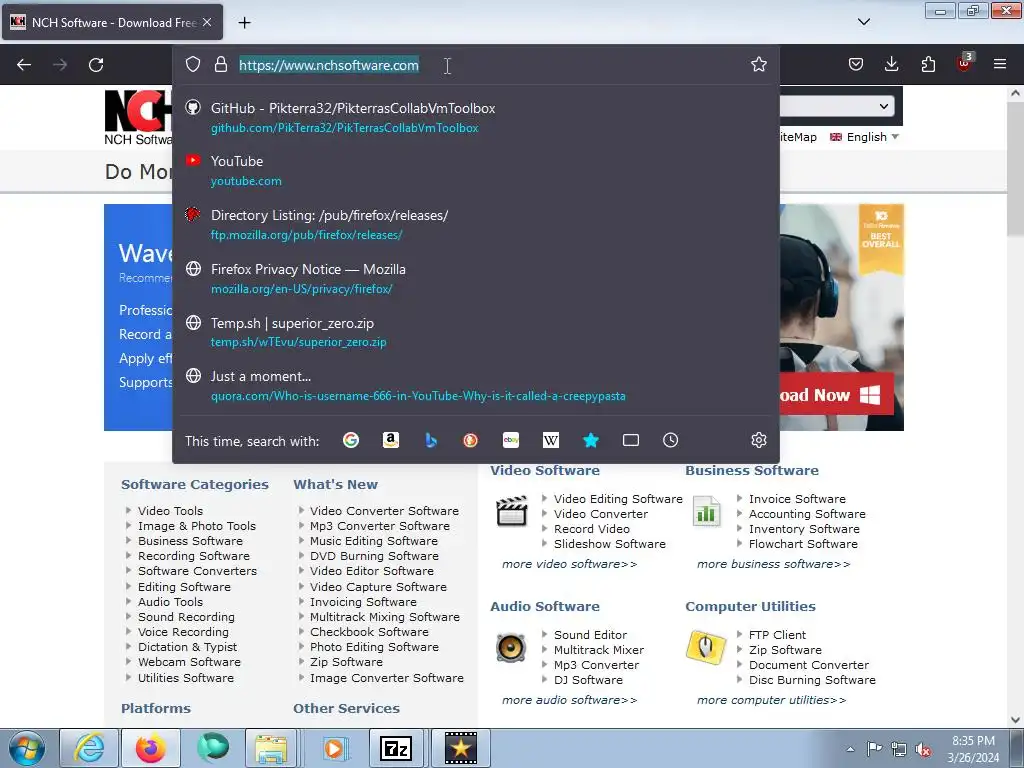Click the muted volume tray icon
Image resolution: width=1024 pixels, height=768 pixels.
[x=923, y=749]
